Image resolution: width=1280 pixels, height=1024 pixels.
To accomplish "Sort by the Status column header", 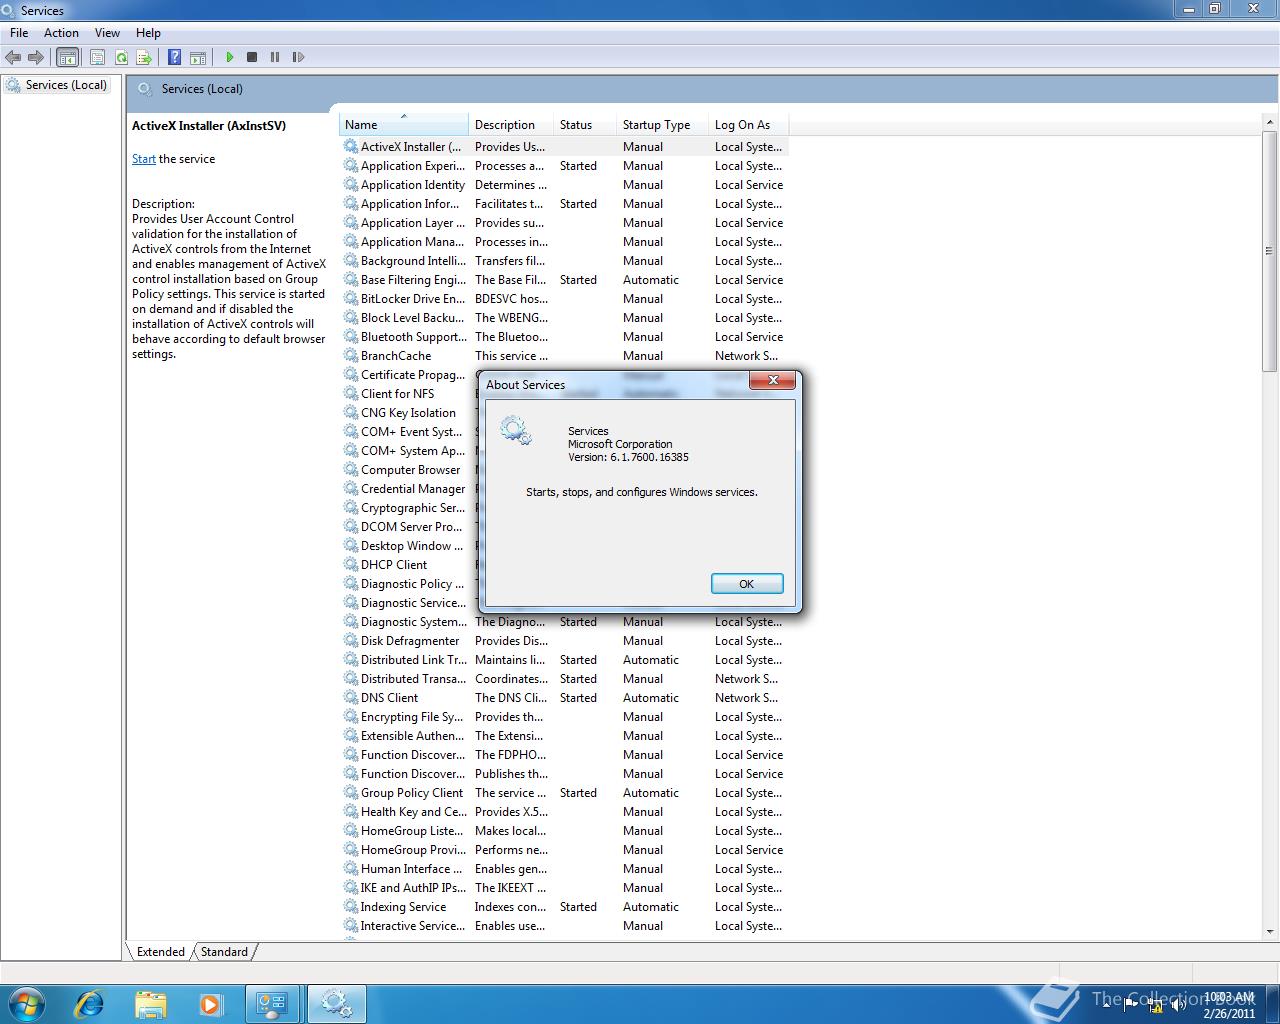I will (x=585, y=125).
